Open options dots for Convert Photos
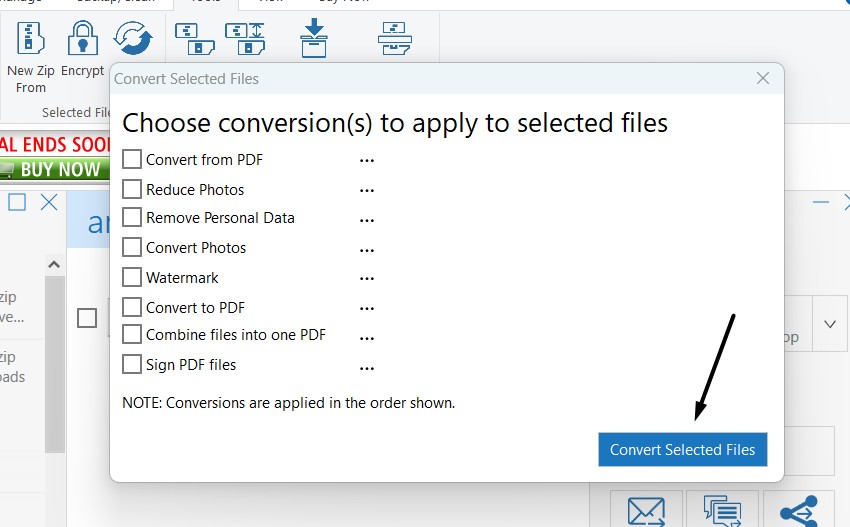The image size is (850, 527). click(367, 249)
